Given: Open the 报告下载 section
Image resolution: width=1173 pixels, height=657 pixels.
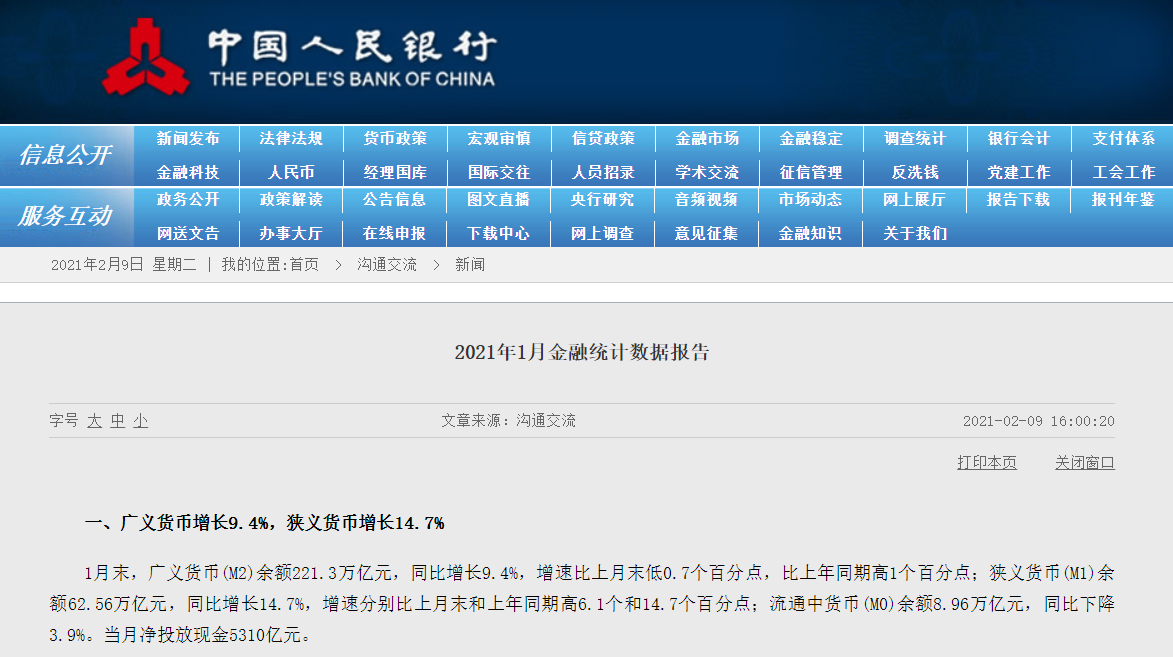Looking at the screenshot, I should click(1018, 200).
